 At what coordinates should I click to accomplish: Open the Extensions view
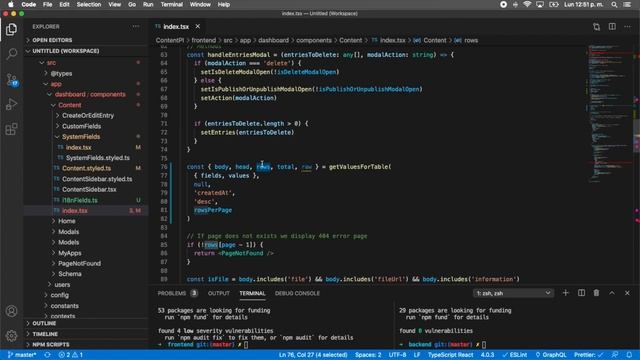(11, 129)
